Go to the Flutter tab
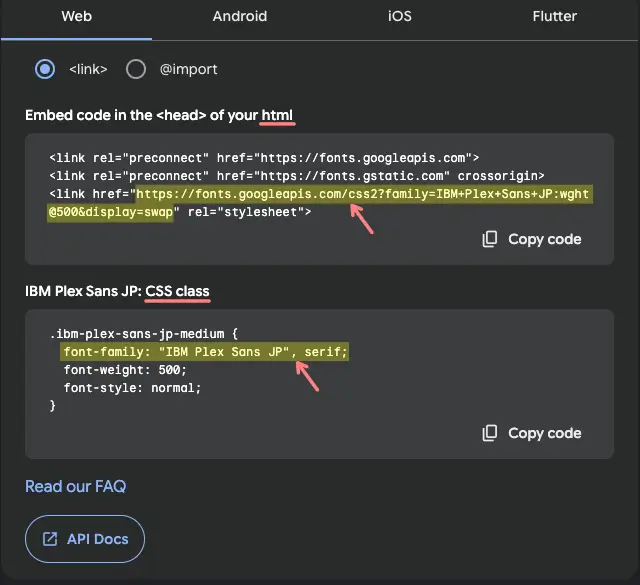This screenshot has width=640, height=585. (x=554, y=16)
